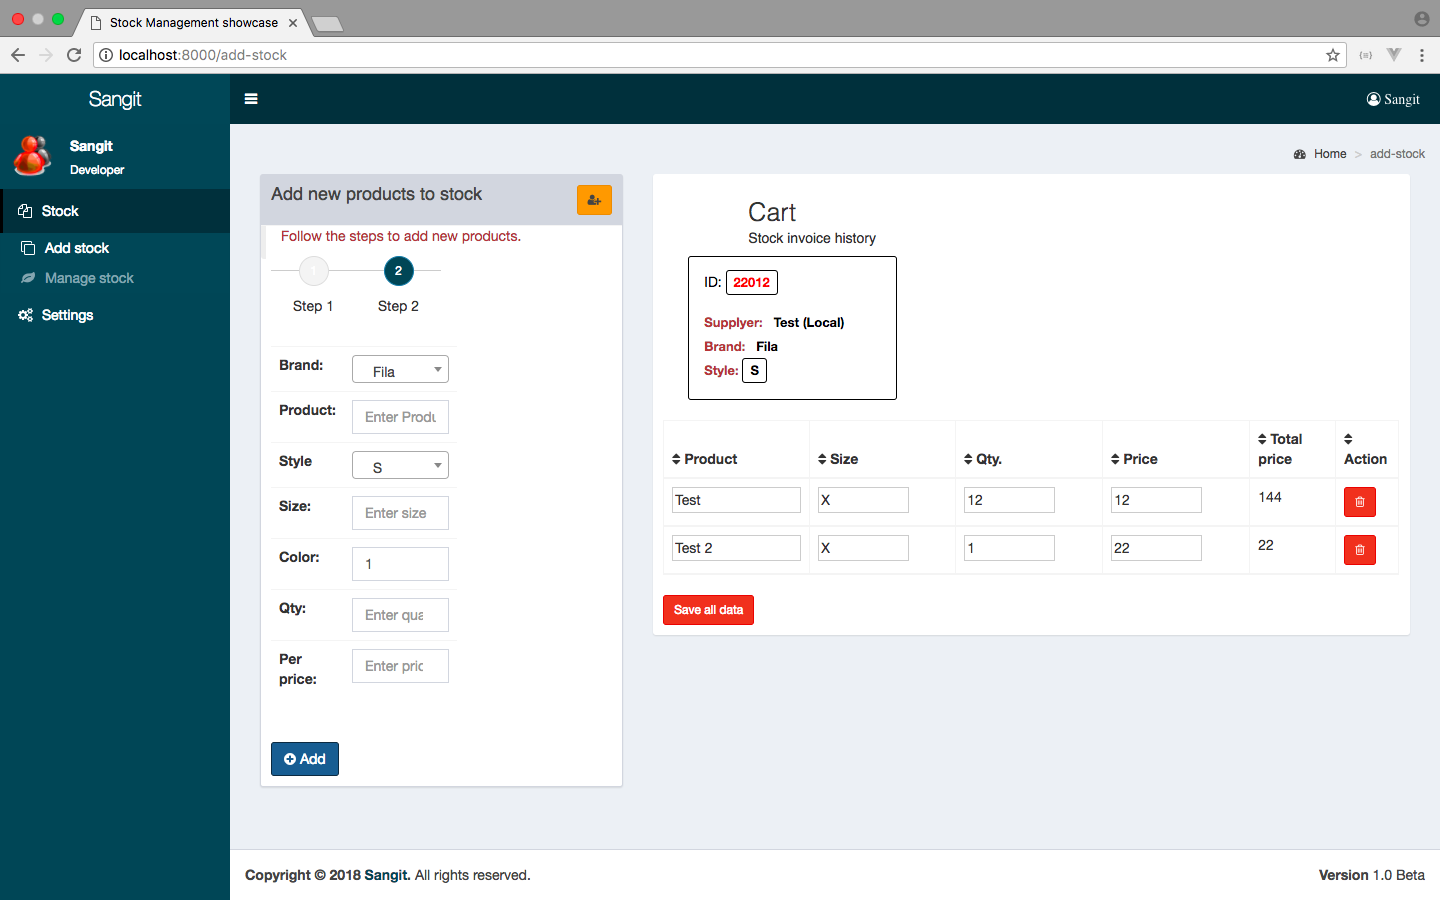1440x900 pixels.
Task: Click the Enter size input field
Action: (x=400, y=513)
